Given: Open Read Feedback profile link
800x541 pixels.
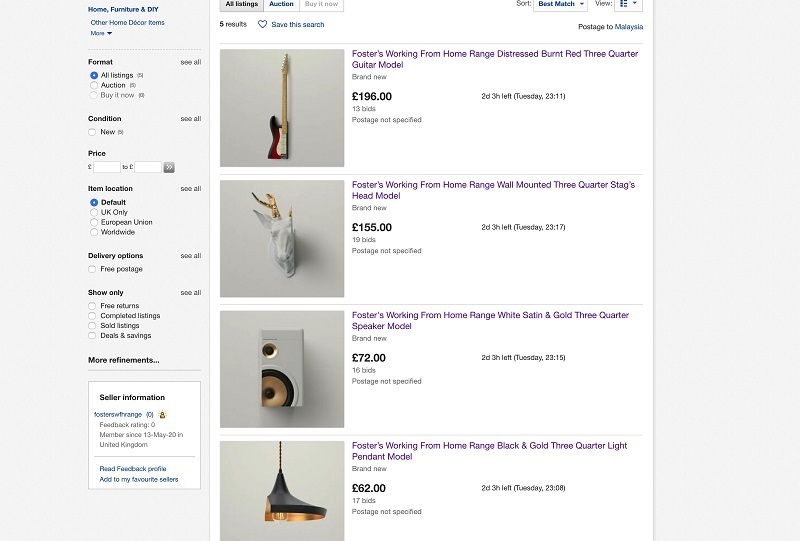Looking at the screenshot, I should click(133, 468).
